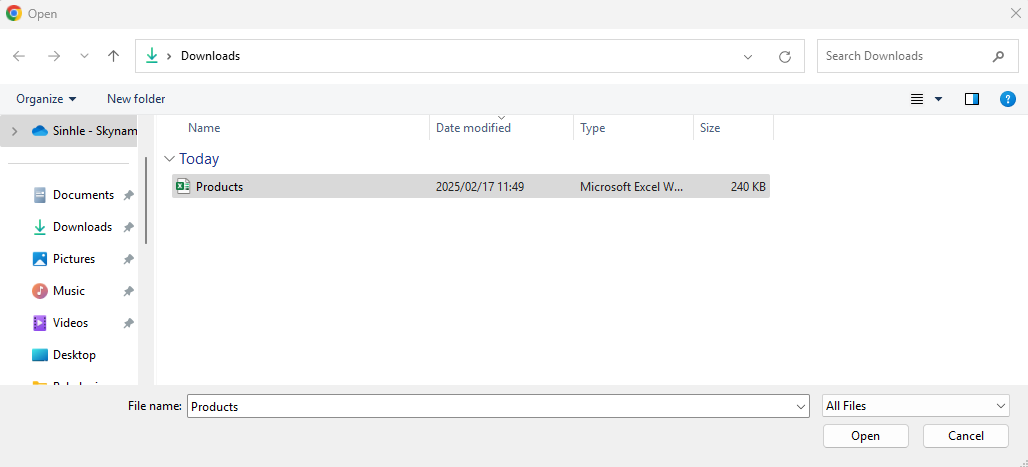Viewport: 1028px width, 467px height.
Task: Open the Pictures folder in sidebar
Action: (x=74, y=259)
